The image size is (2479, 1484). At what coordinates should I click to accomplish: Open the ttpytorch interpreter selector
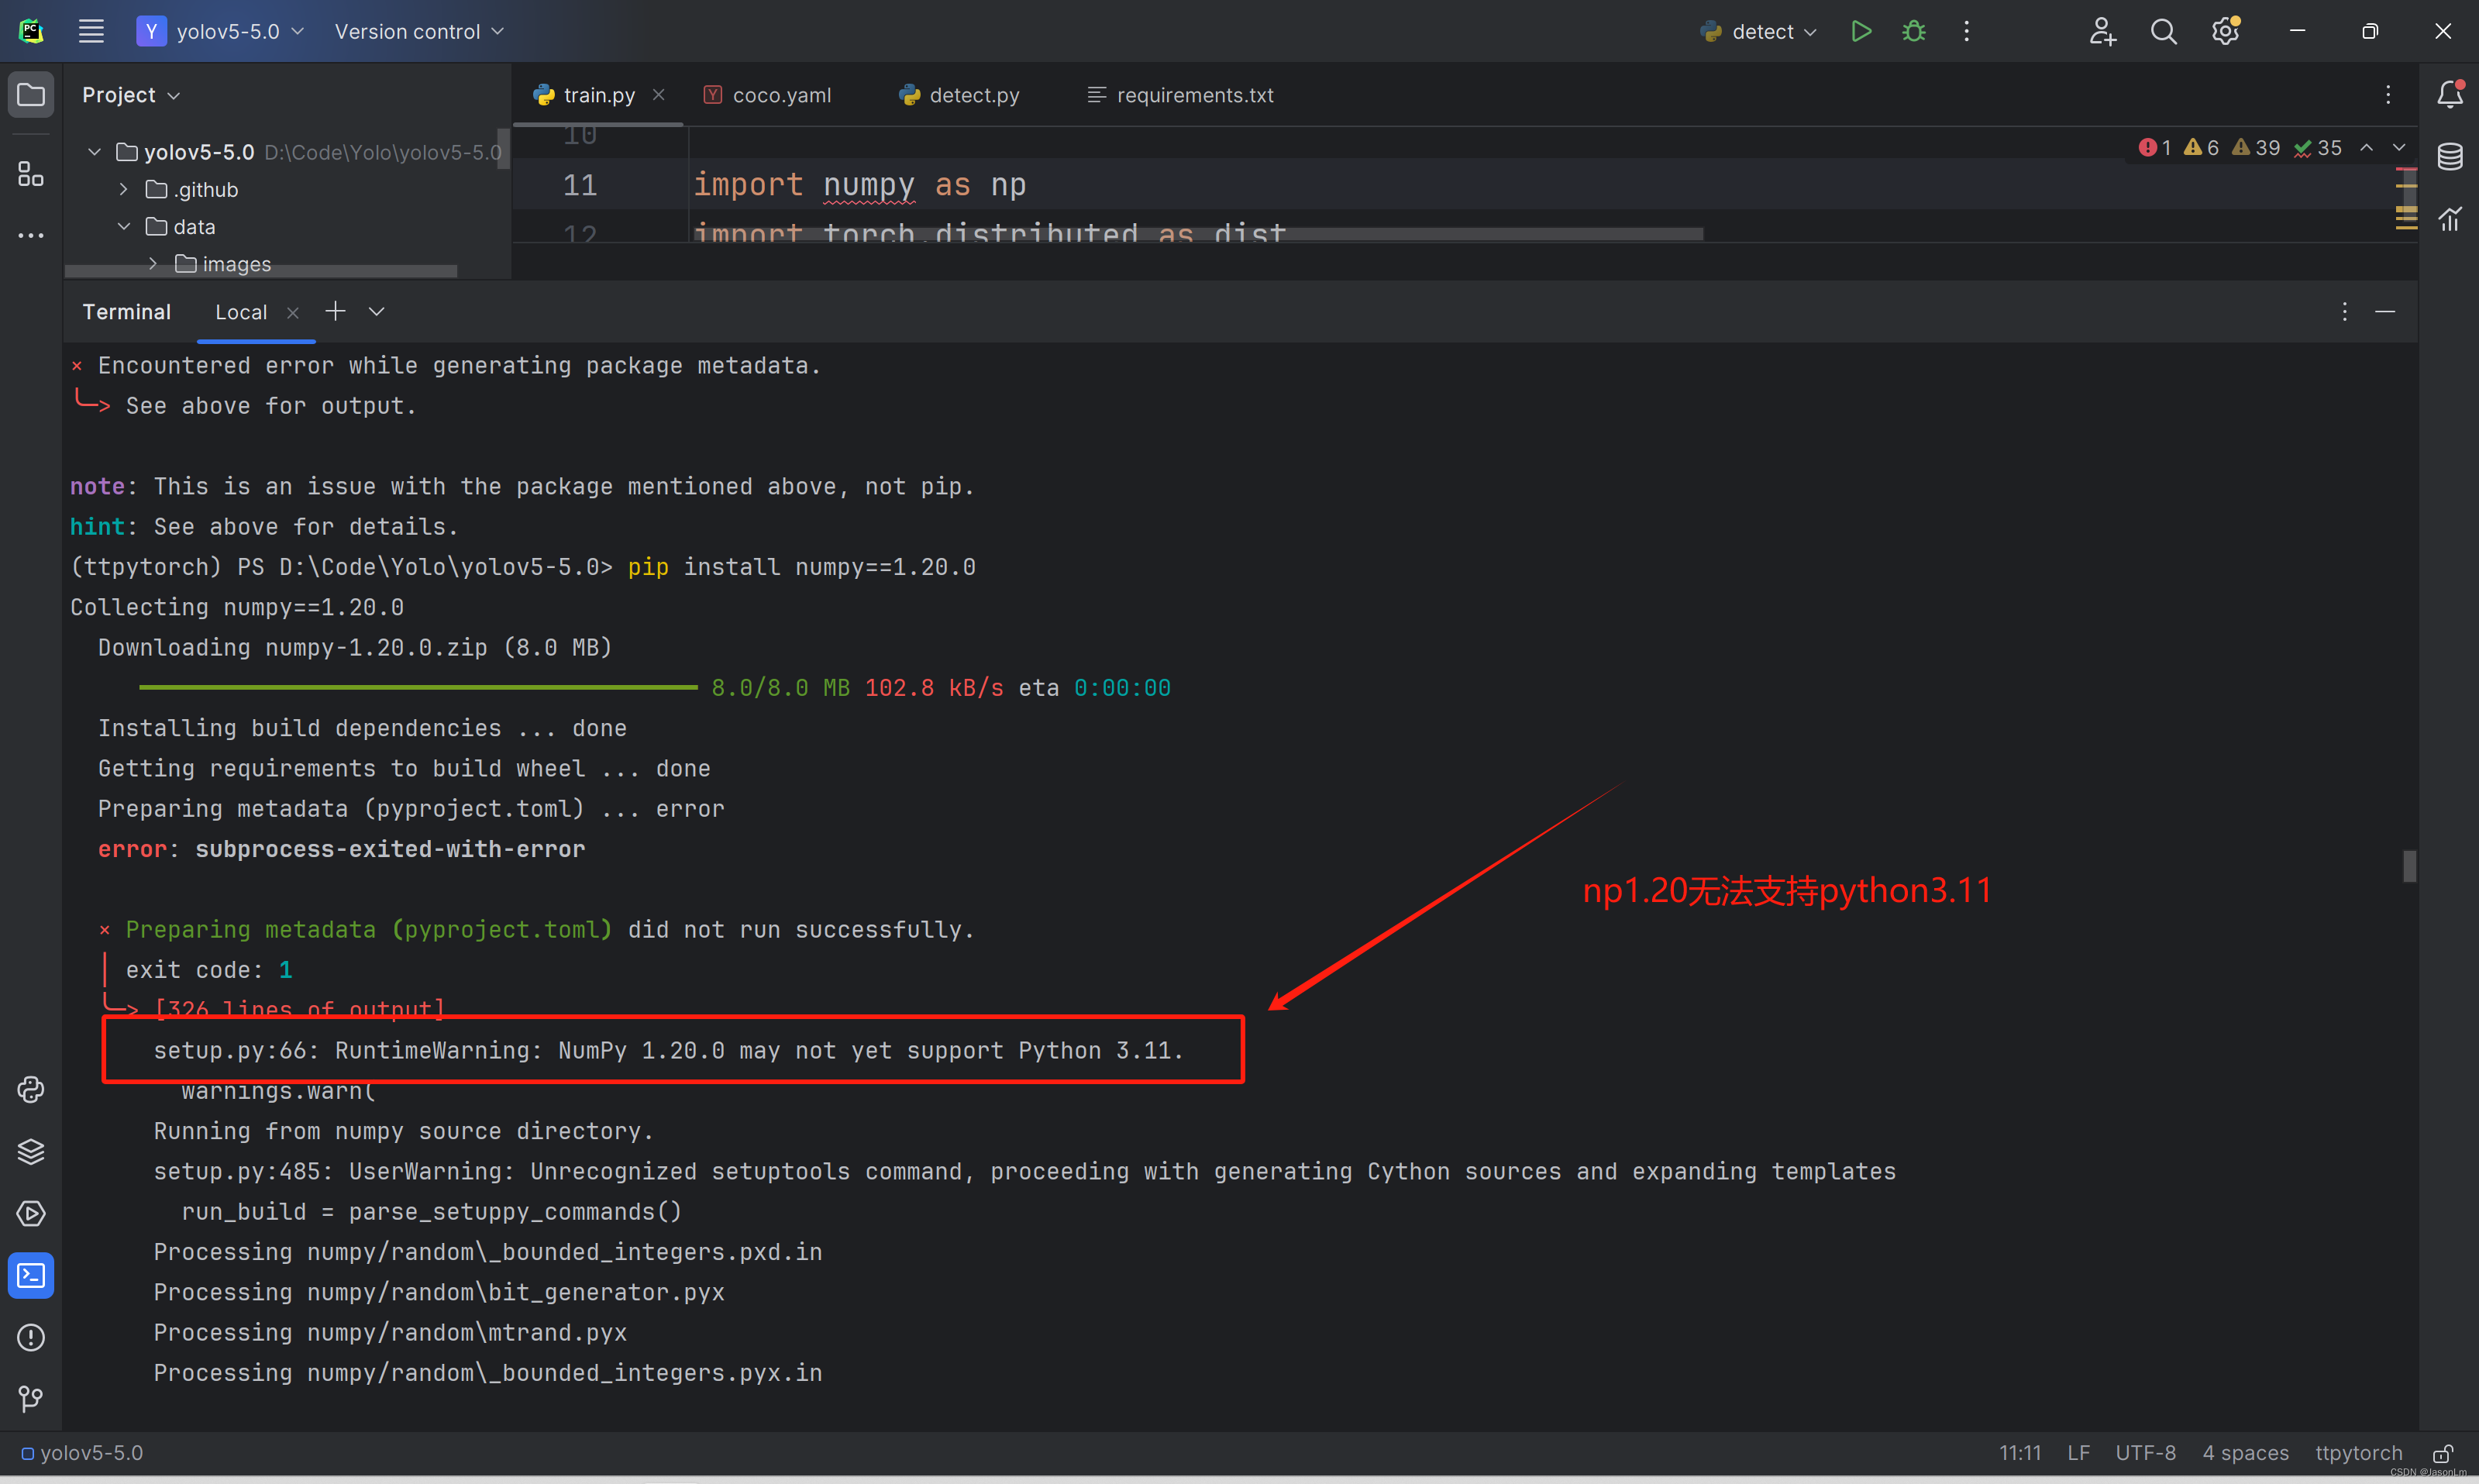tap(2358, 1453)
